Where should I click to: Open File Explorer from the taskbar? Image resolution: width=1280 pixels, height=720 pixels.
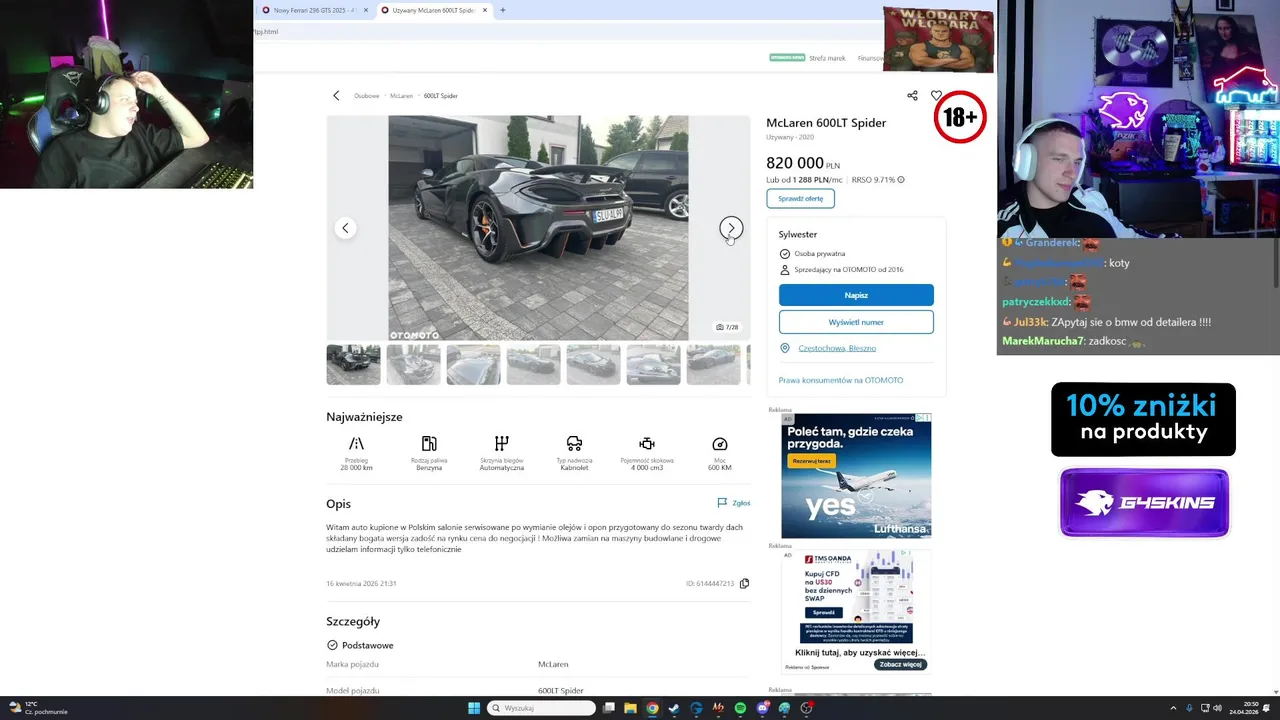click(630, 708)
